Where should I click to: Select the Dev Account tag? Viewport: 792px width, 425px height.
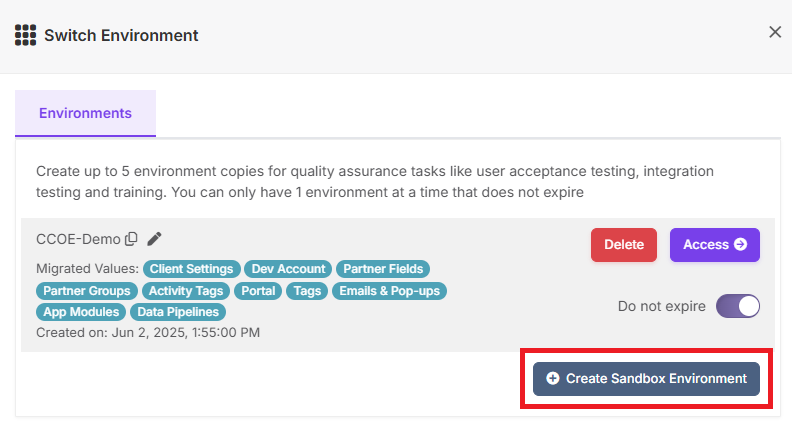[x=288, y=269]
